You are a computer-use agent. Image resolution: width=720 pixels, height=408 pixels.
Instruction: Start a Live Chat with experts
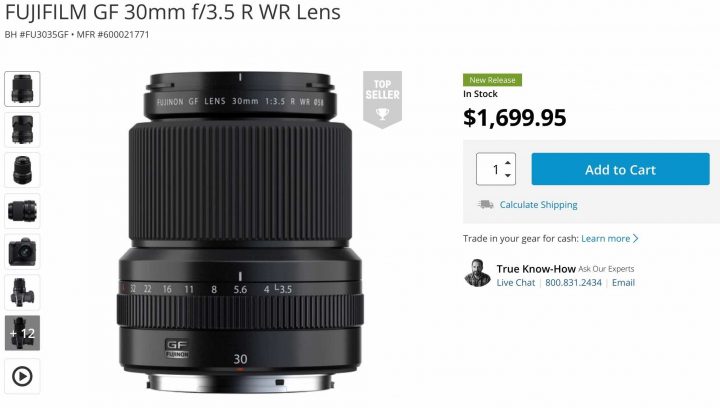(x=516, y=283)
